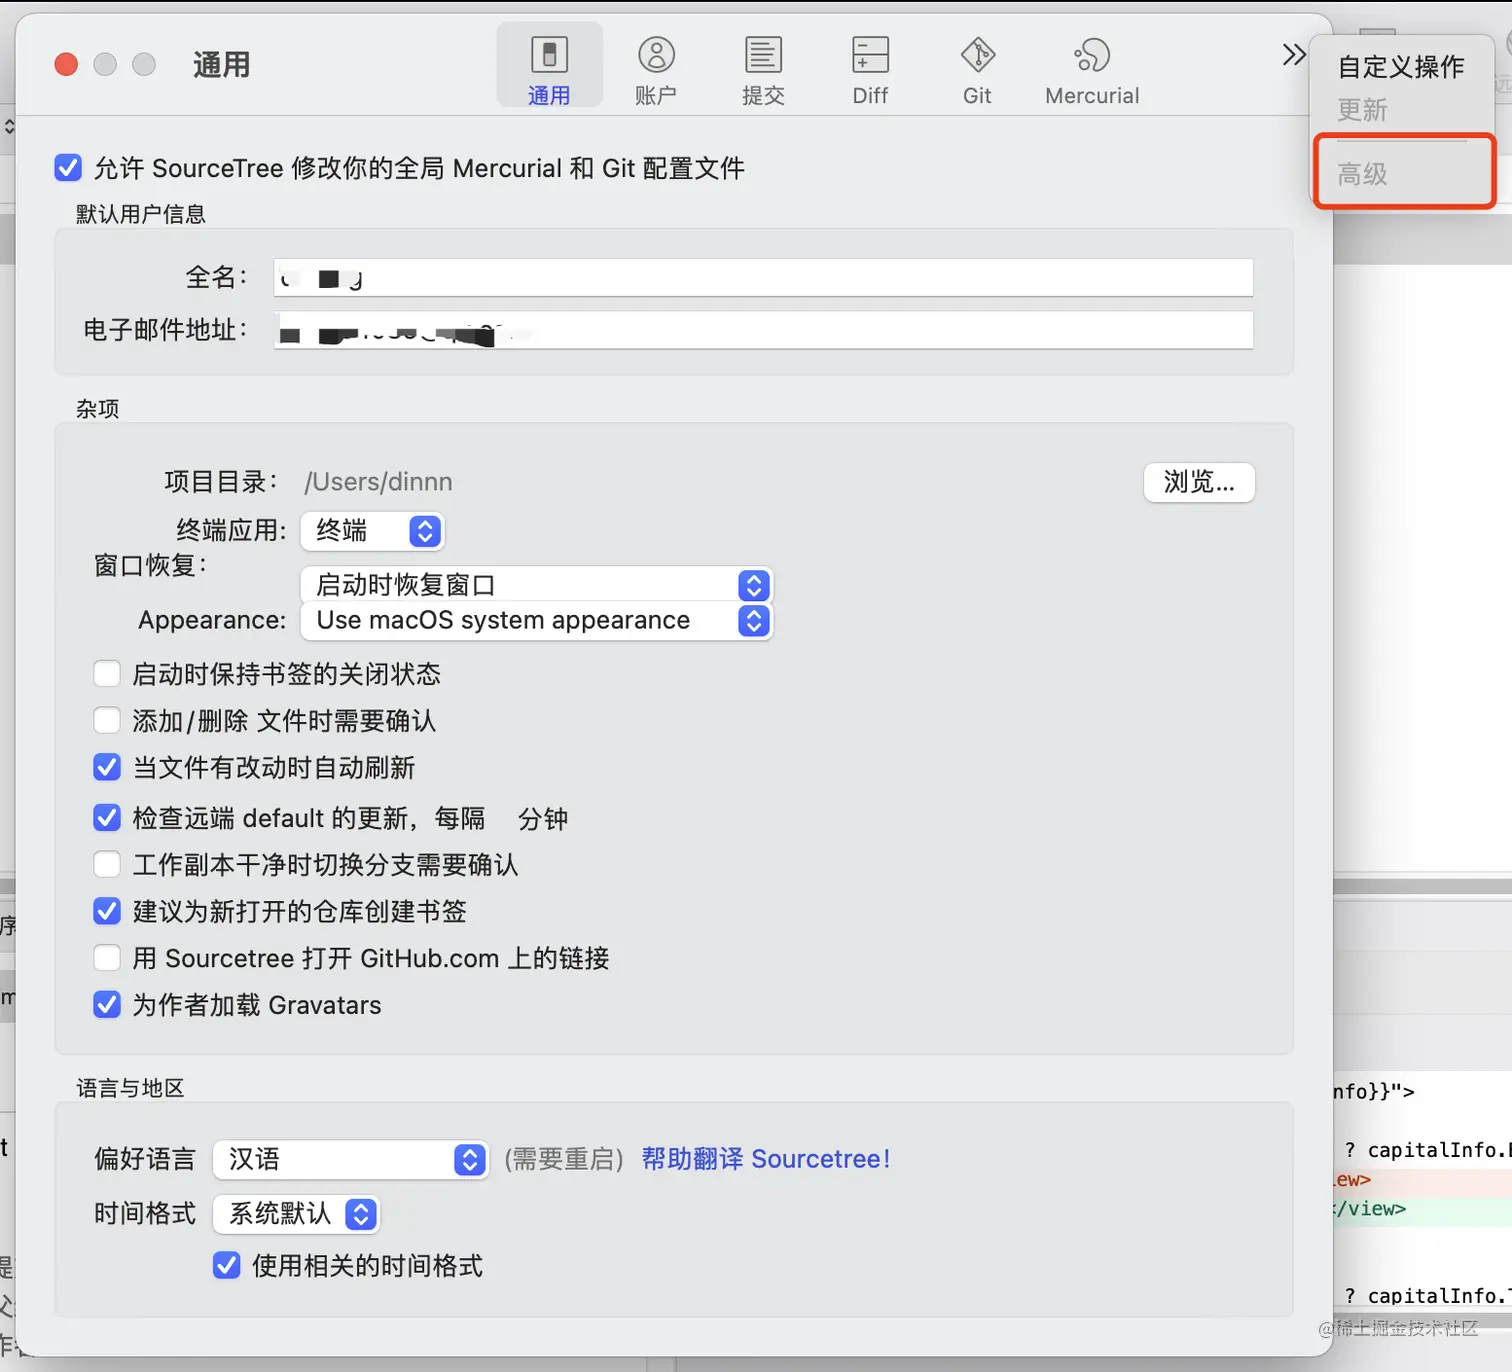Open the 终端应用 terminal app dropdown
This screenshot has width=1512, height=1372.
pyautogui.click(x=372, y=531)
